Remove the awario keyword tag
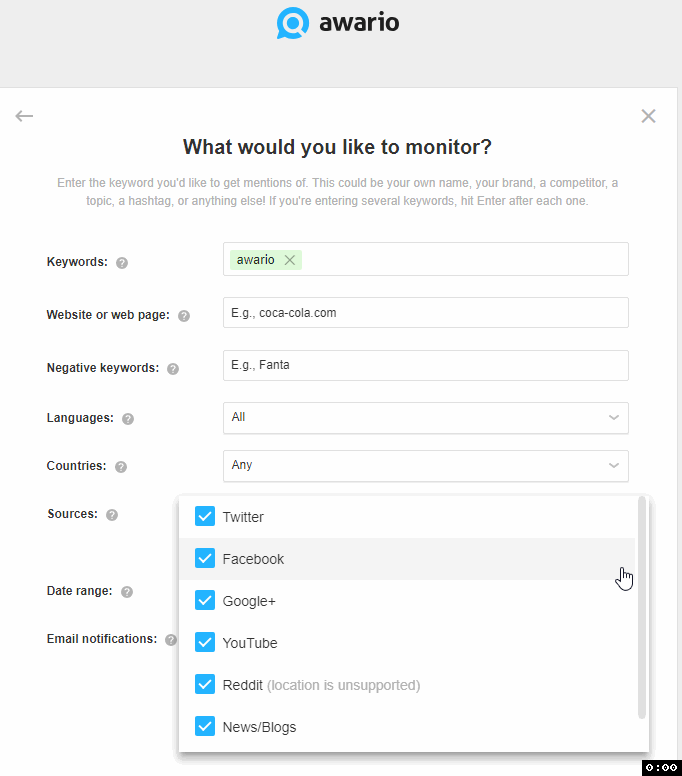The width and height of the screenshot is (682, 776). point(290,260)
